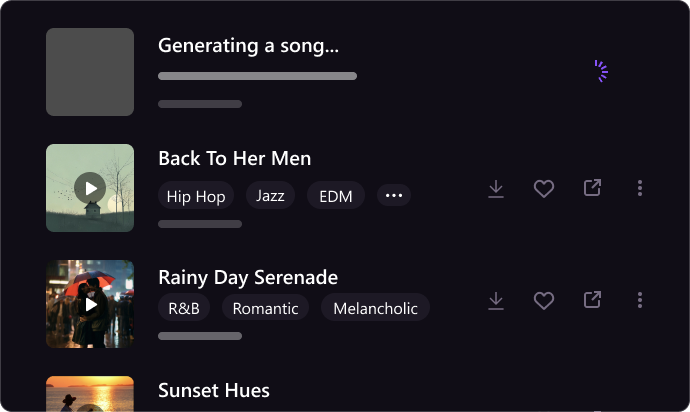Open more options for Back To Her Men
The image size is (690, 412).
[x=640, y=188]
